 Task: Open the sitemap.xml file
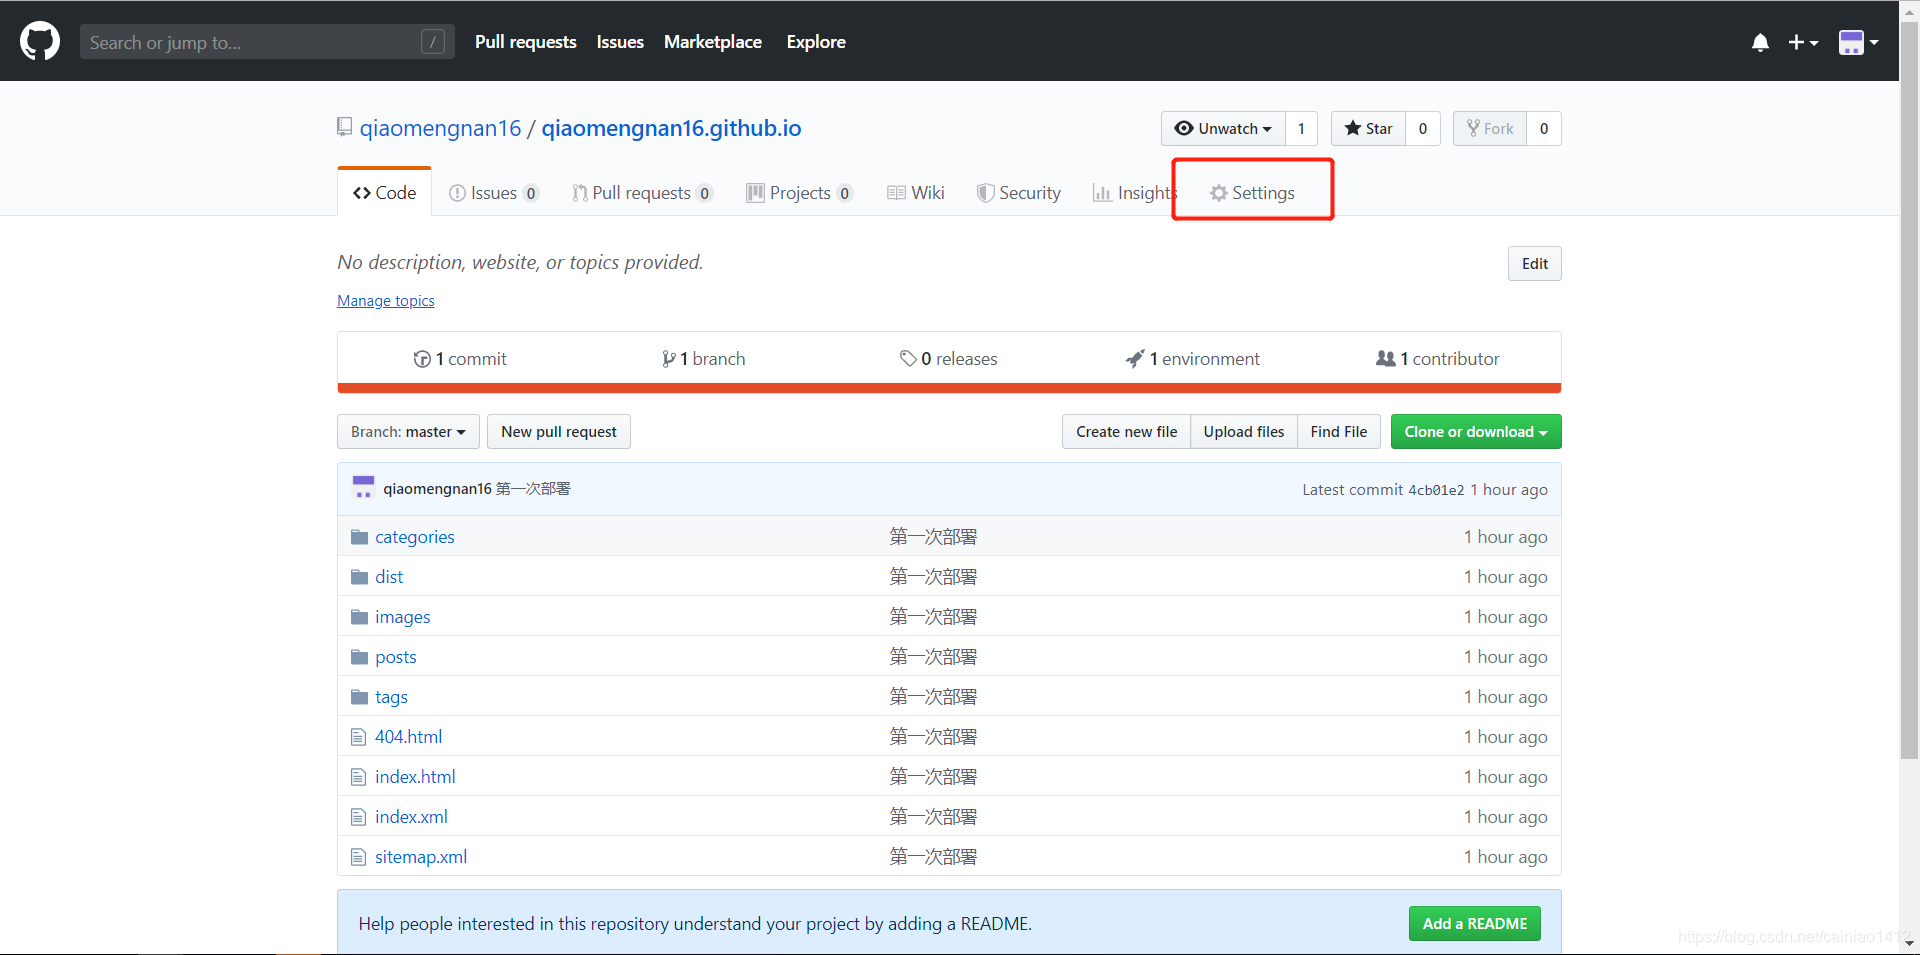coord(421,857)
